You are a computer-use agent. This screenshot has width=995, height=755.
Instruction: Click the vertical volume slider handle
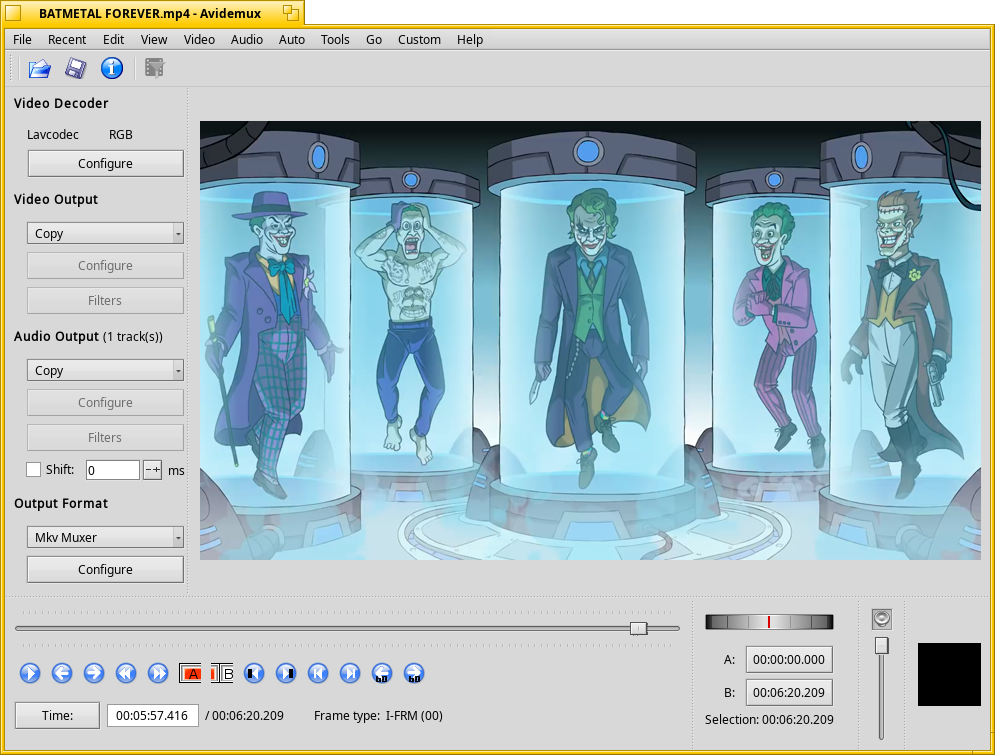pyautogui.click(x=881, y=645)
